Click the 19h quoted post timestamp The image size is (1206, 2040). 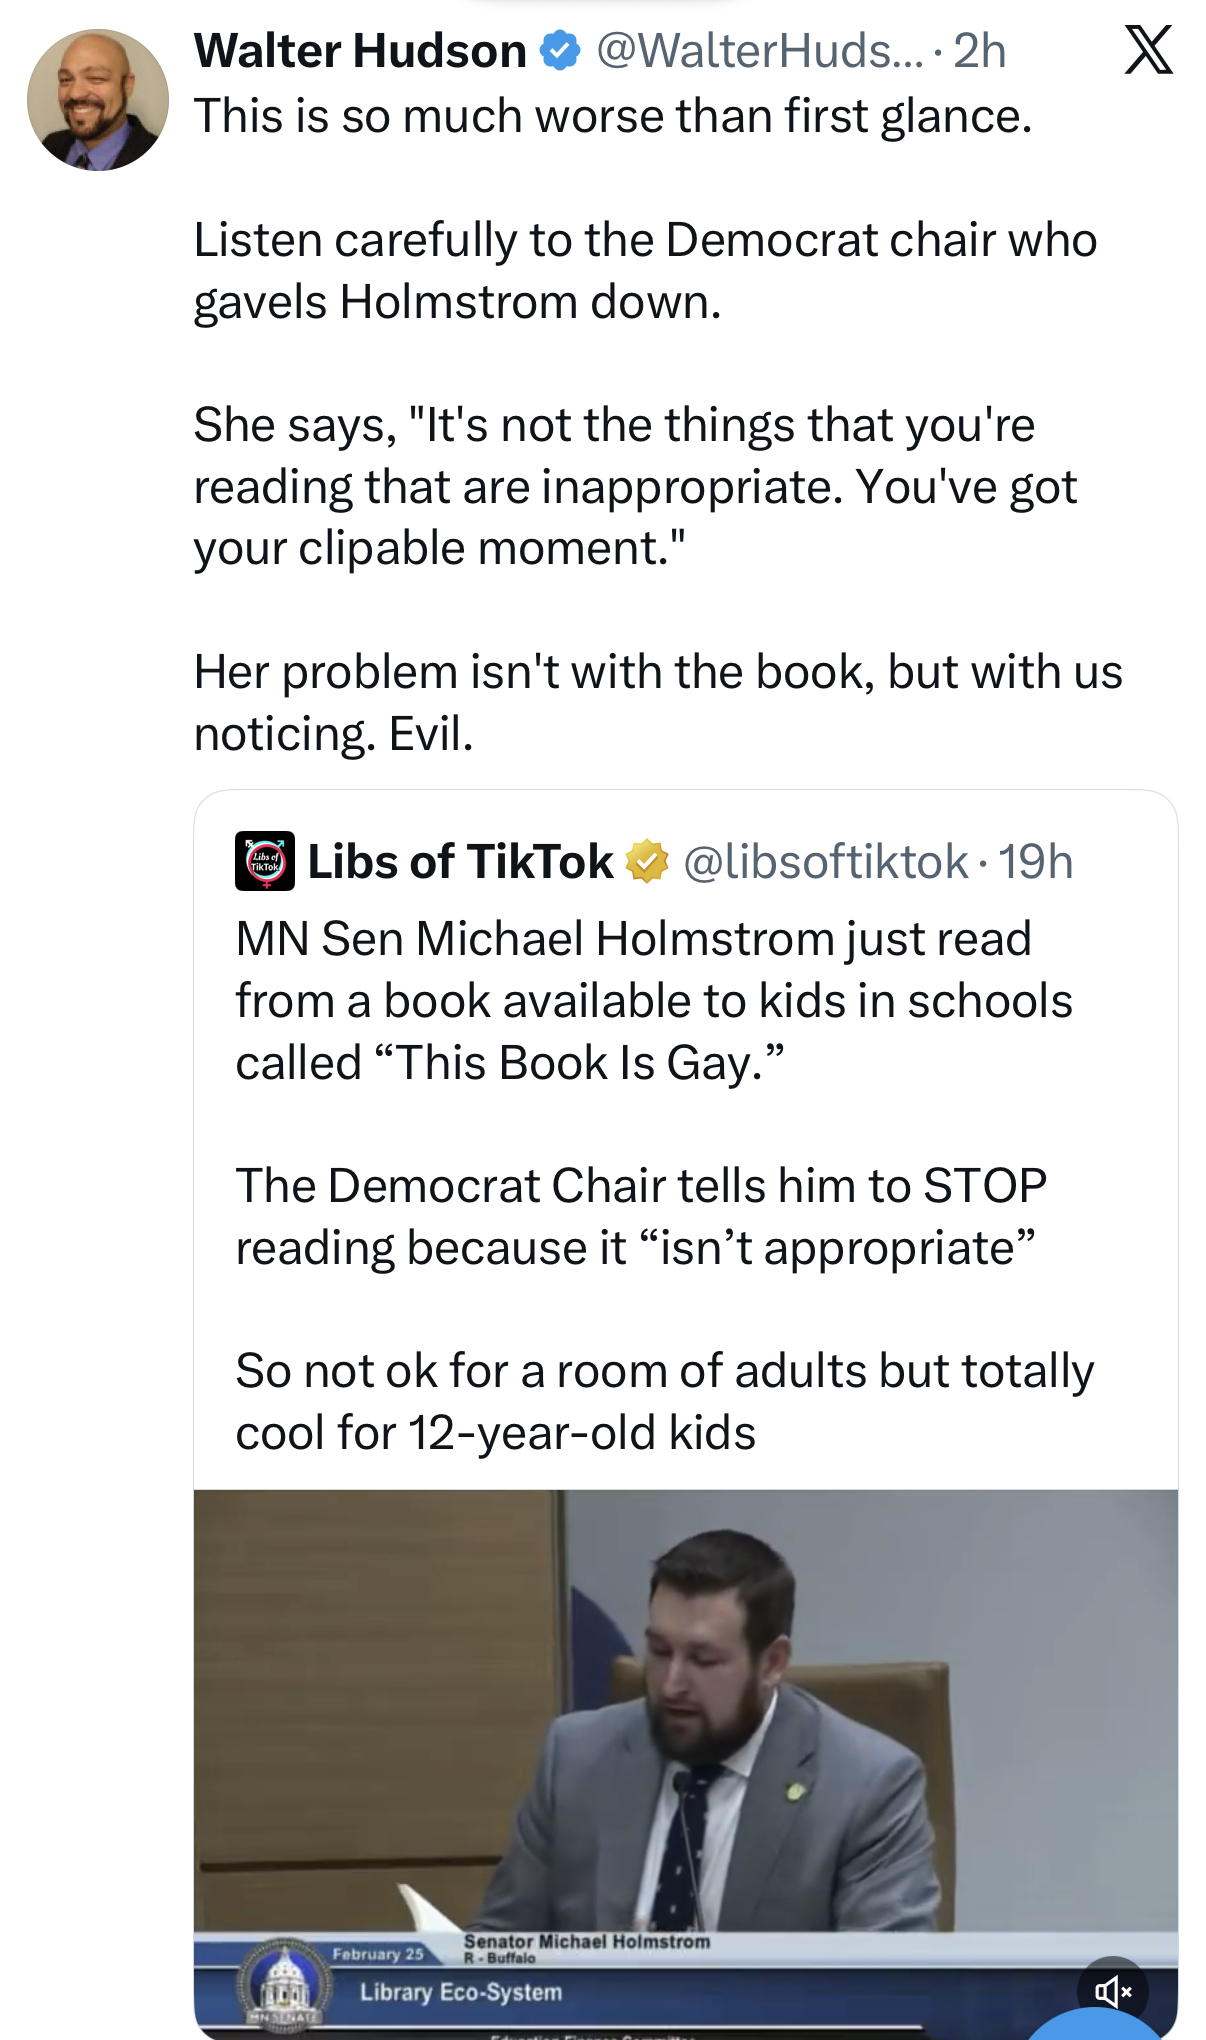tap(1036, 862)
